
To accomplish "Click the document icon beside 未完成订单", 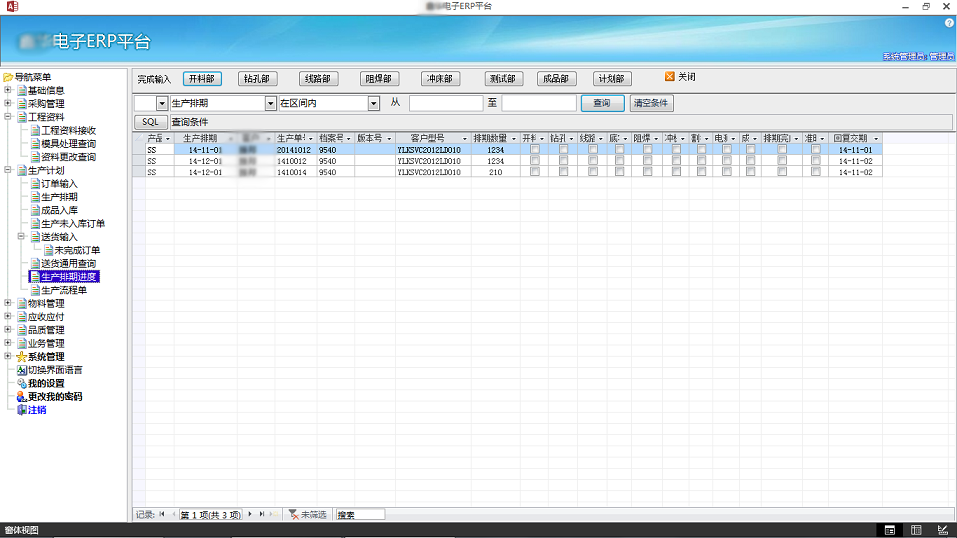I will pos(49,250).
